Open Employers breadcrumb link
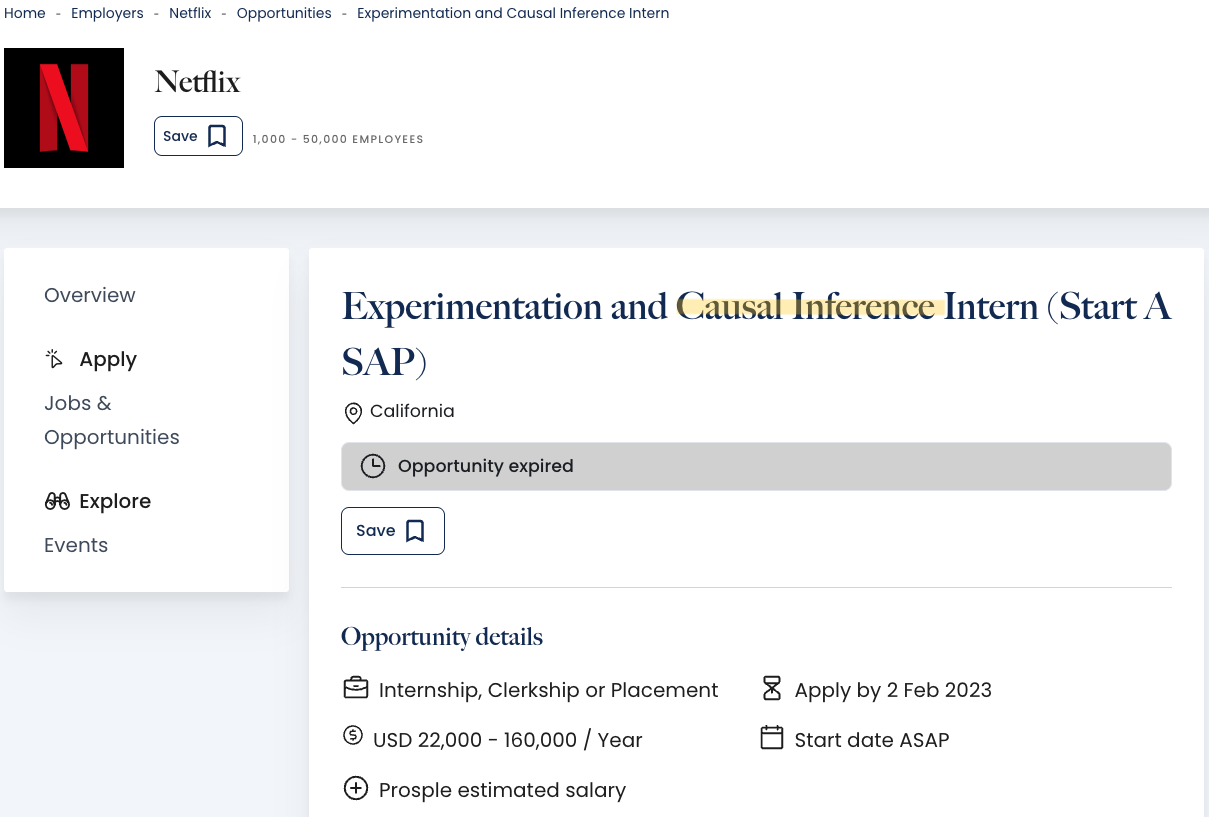This screenshot has width=1209, height=817. pyautogui.click(x=107, y=13)
